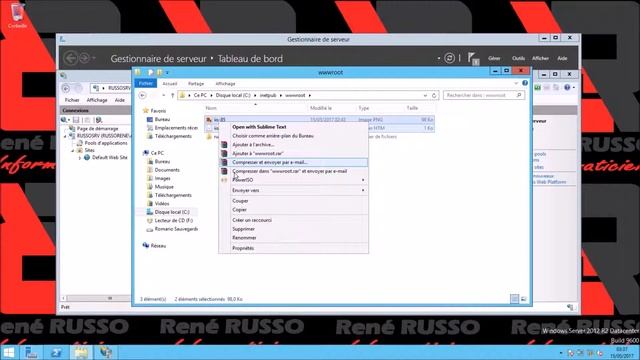Click Disque local (C:) breadcrumb

[233, 95]
